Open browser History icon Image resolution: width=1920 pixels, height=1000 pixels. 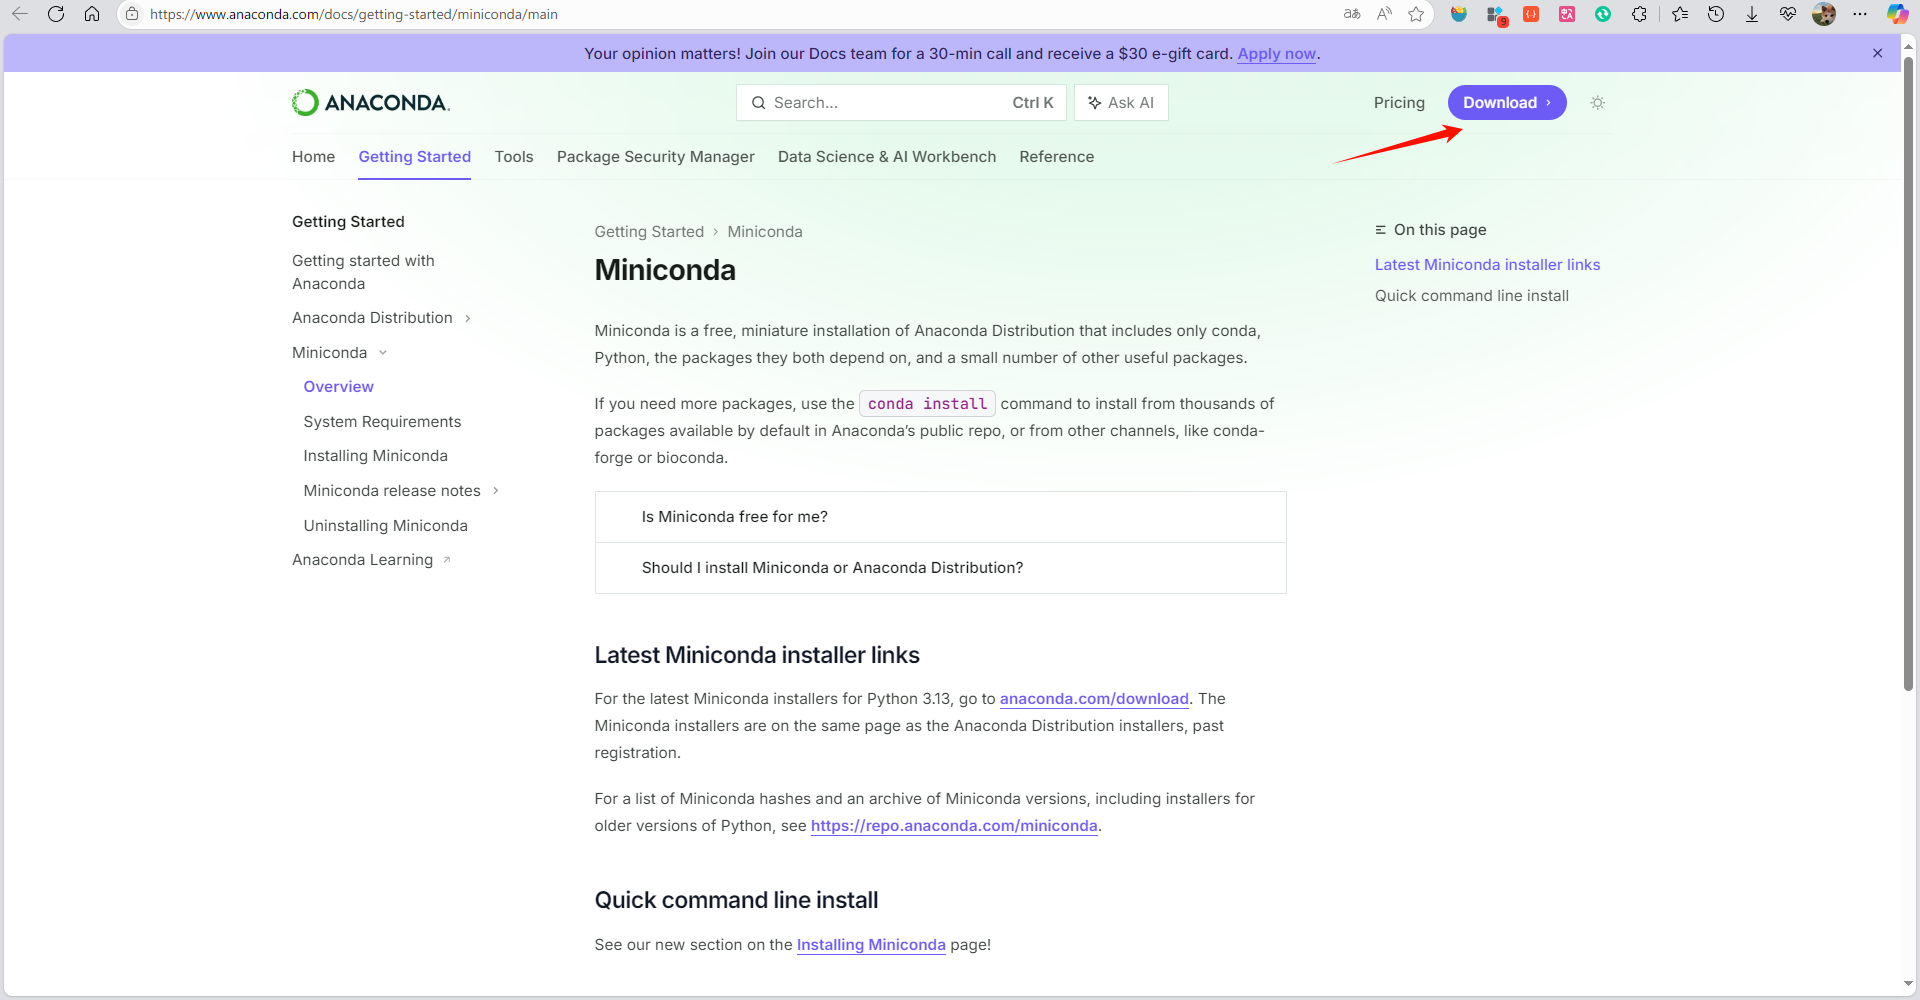click(1716, 14)
